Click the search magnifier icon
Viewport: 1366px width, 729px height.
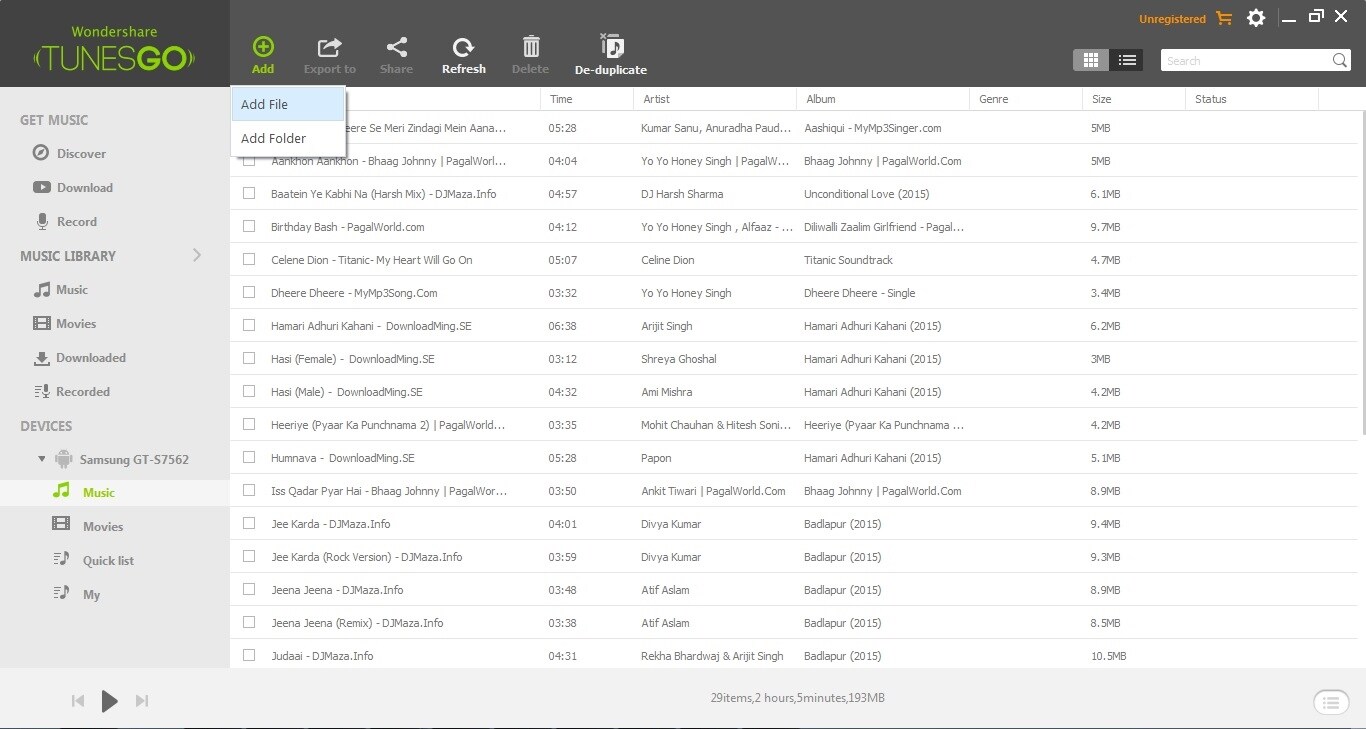(1340, 61)
